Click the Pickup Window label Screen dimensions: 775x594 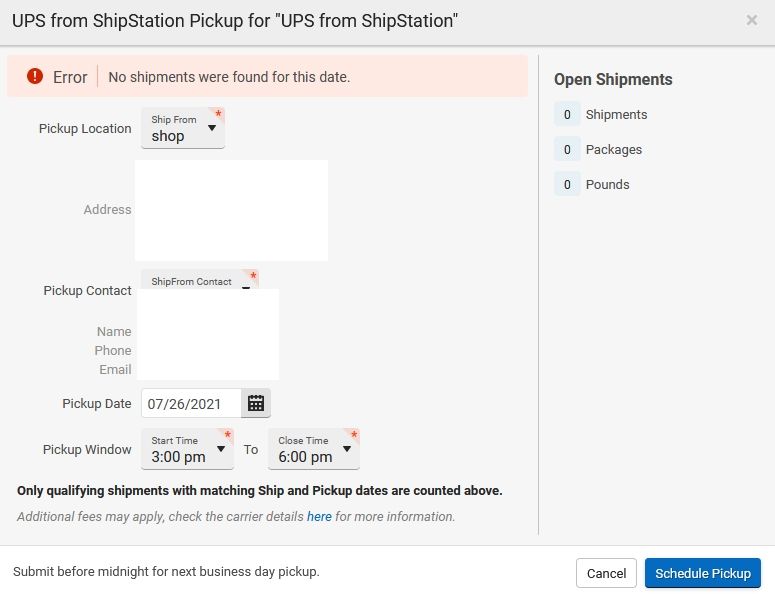coord(87,450)
